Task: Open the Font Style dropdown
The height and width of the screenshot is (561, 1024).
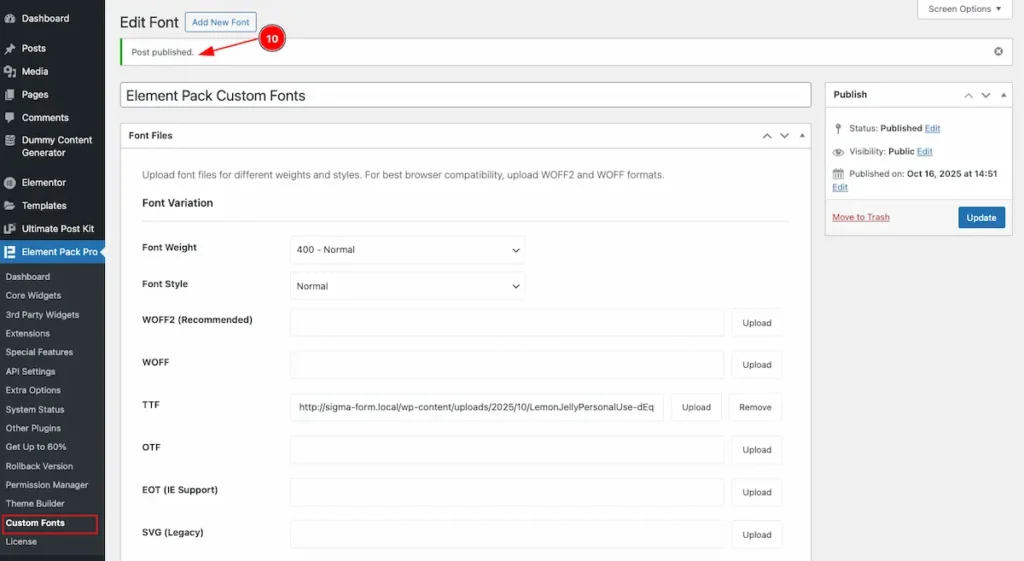Action: [407, 286]
